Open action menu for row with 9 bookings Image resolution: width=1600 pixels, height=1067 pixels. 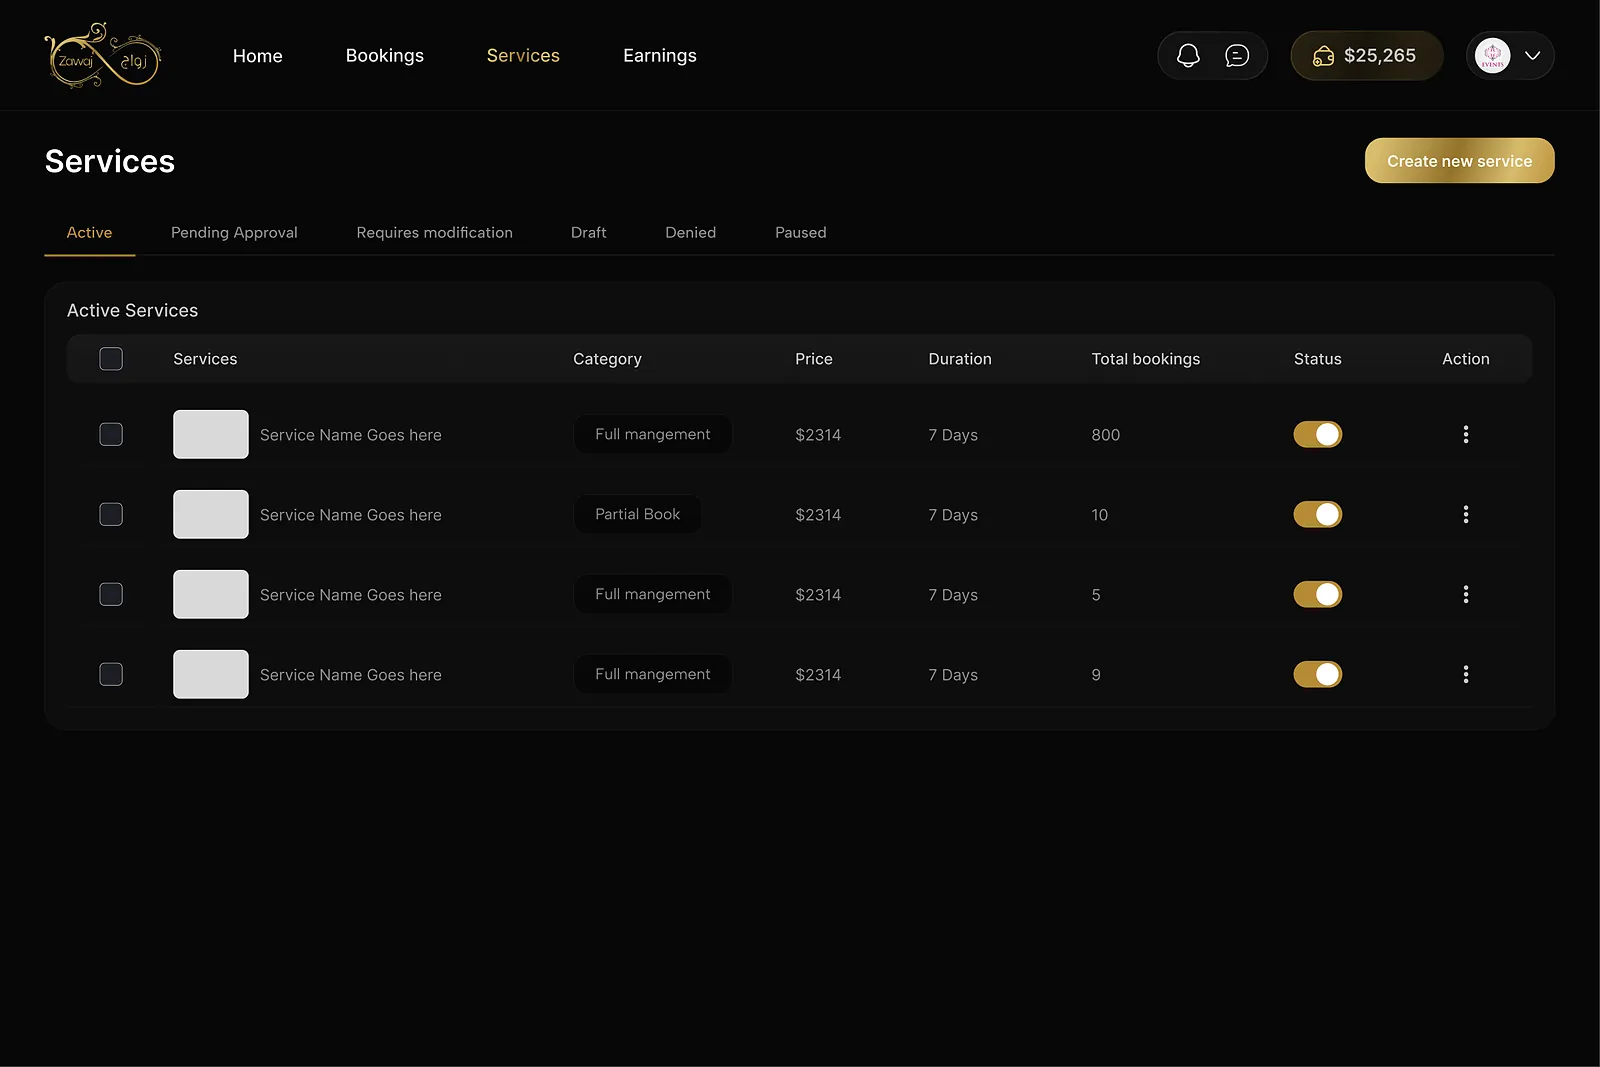(1466, 674)
